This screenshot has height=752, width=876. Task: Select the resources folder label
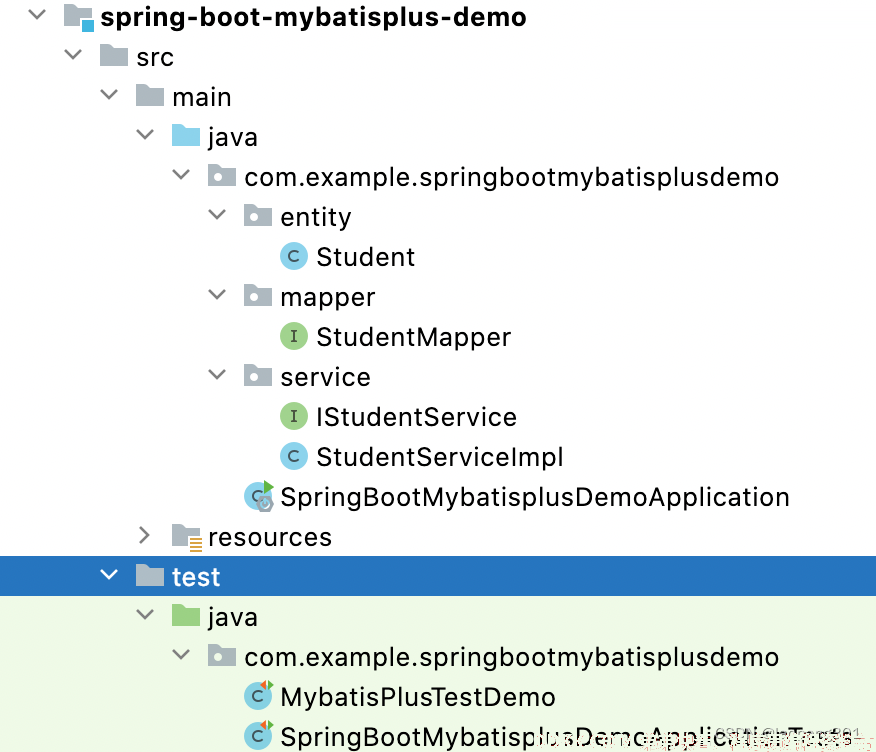[270, 537]
